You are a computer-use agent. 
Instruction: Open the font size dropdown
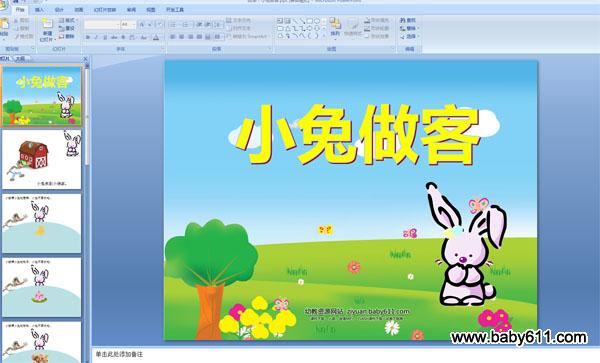[x=134, y=25]
